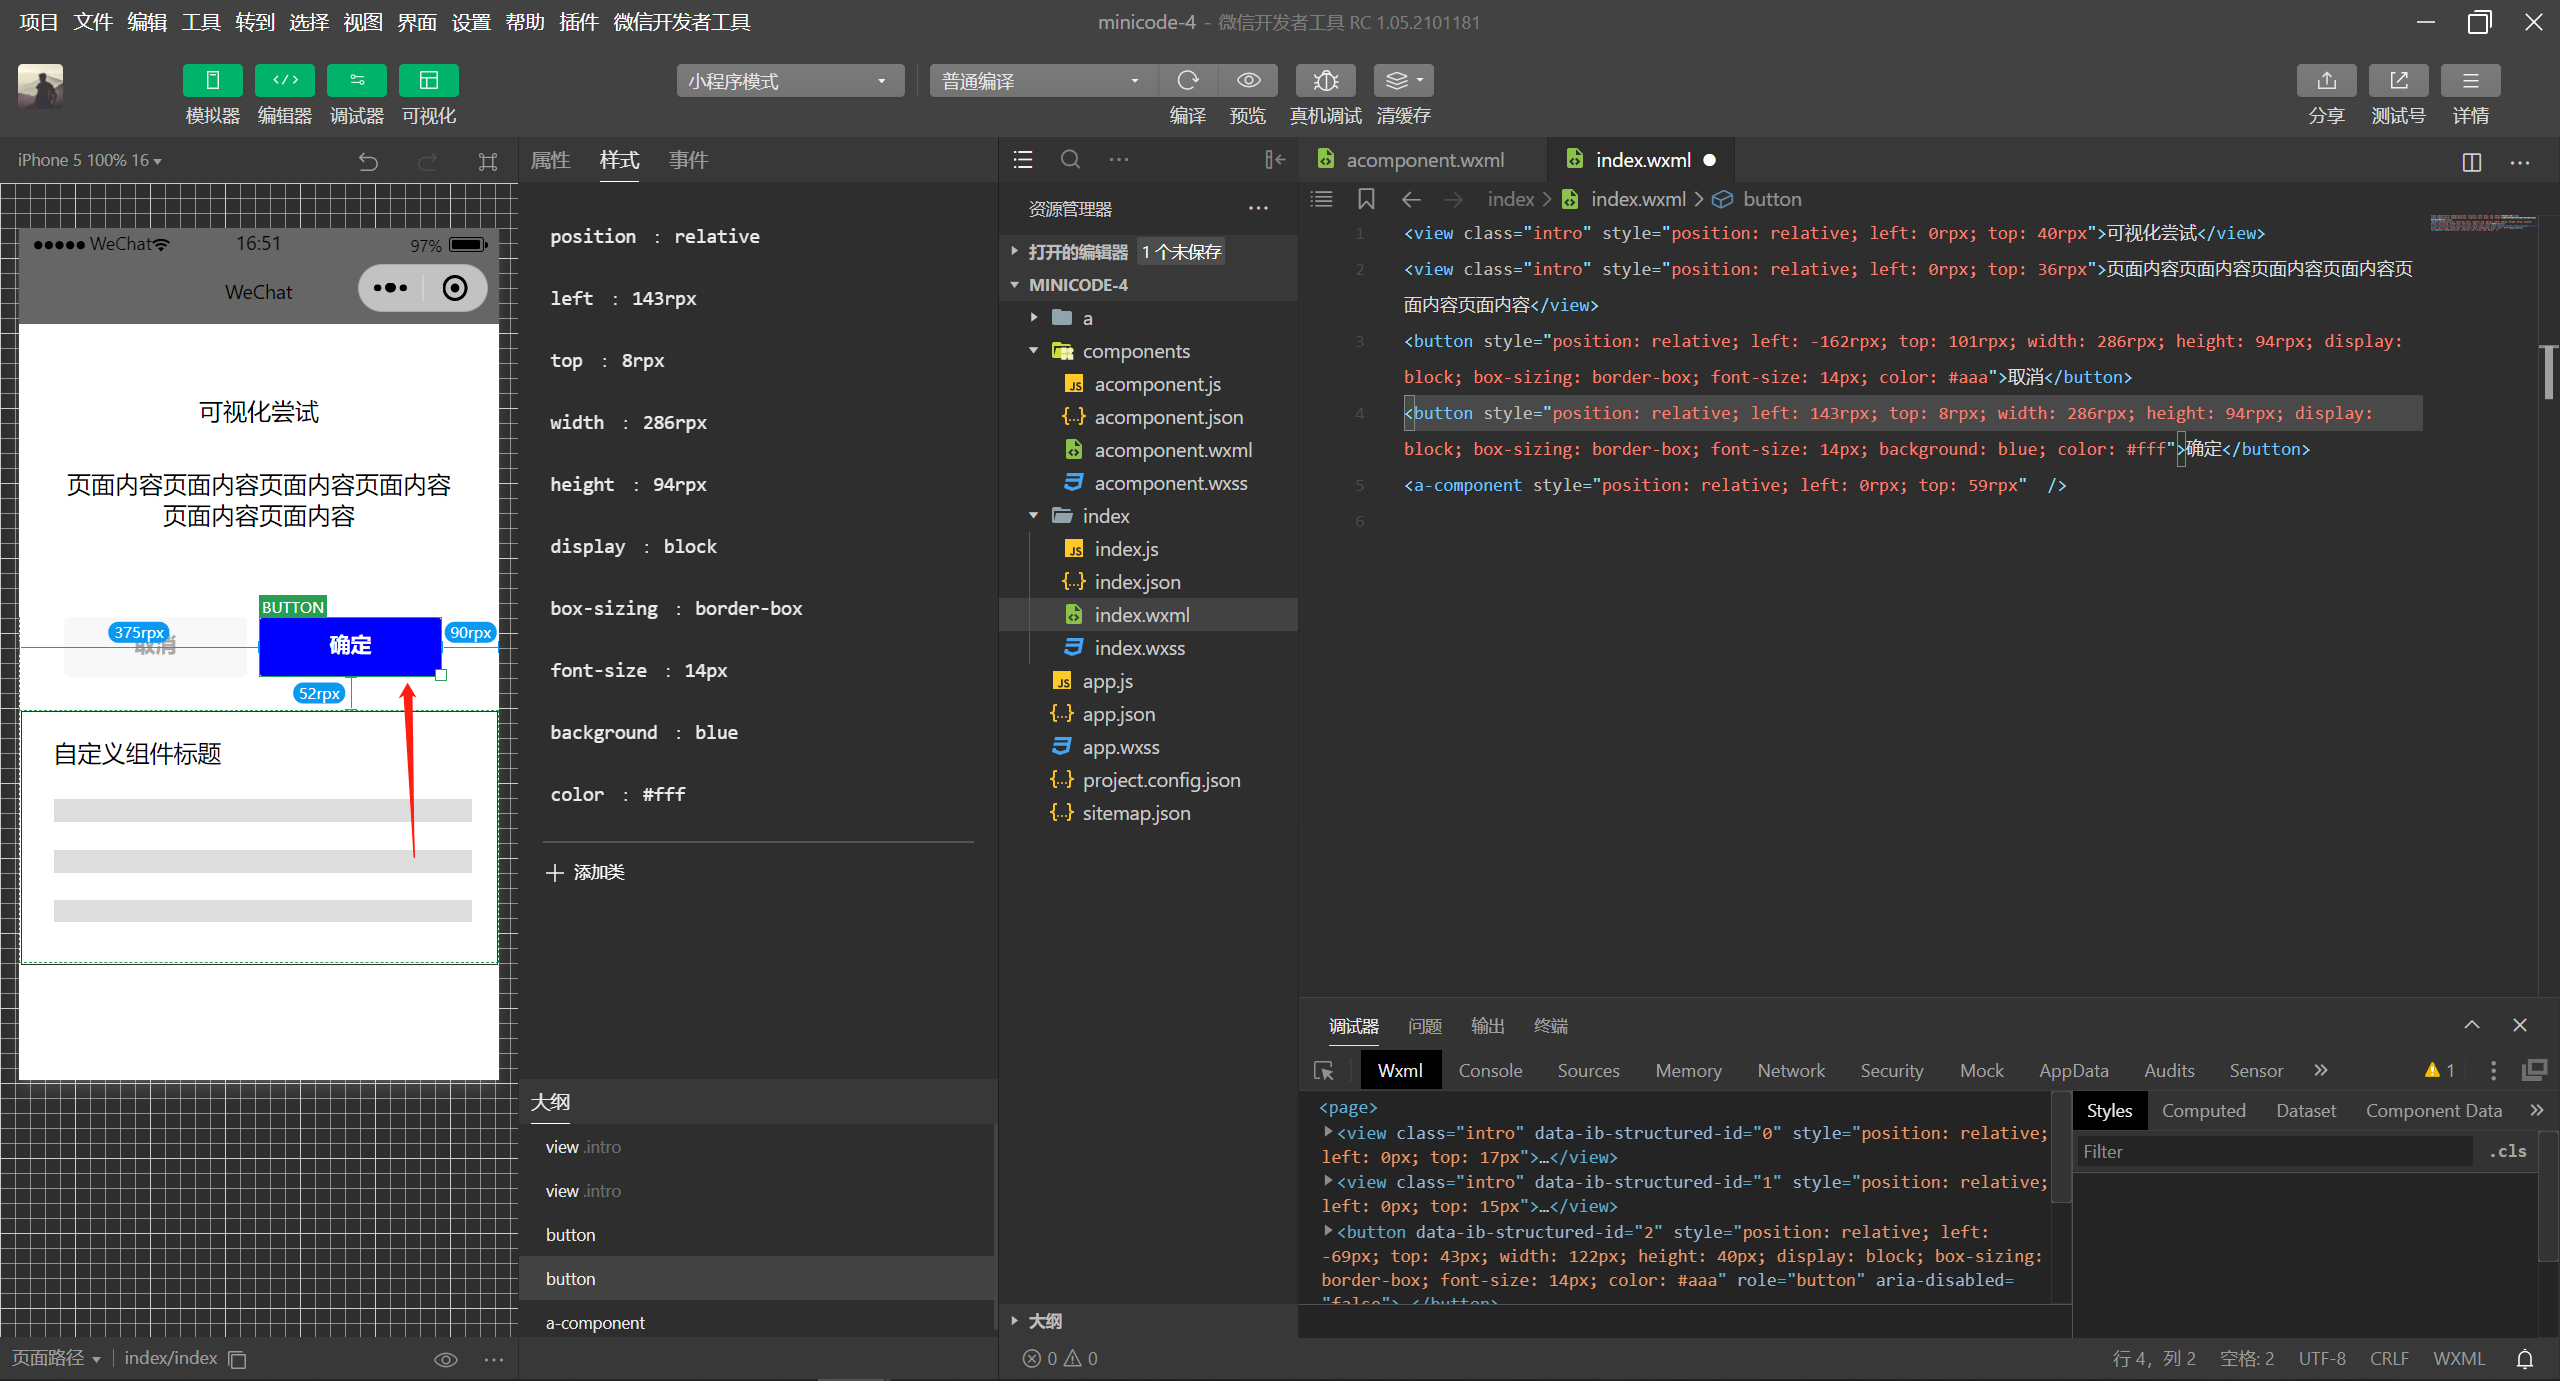Open the 工具 menu
This screenshot has height=1381, width=2560.
200,22
